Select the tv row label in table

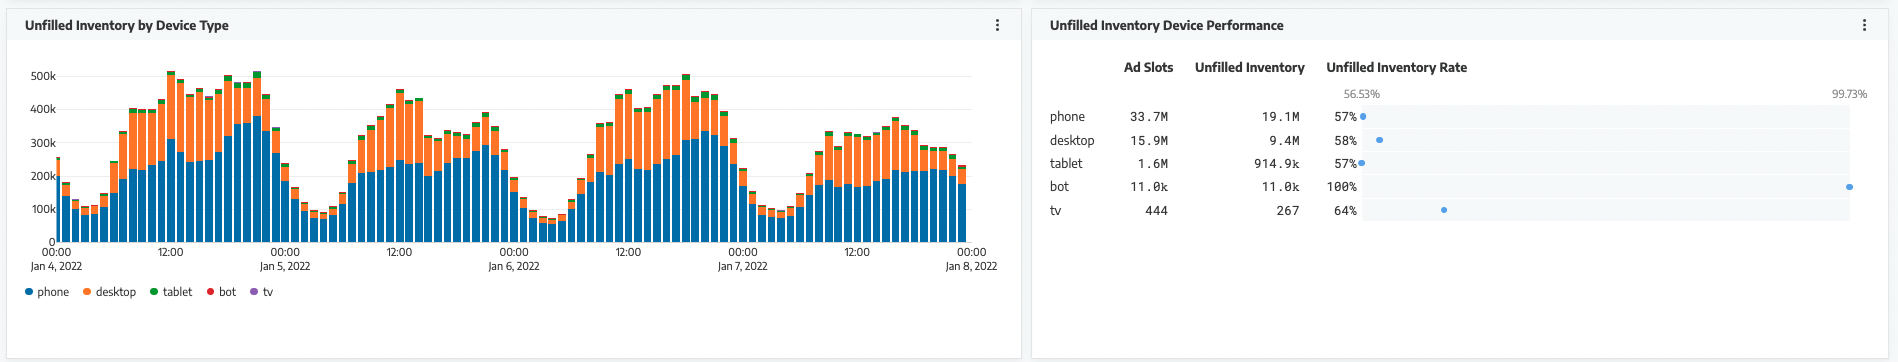1055,210
